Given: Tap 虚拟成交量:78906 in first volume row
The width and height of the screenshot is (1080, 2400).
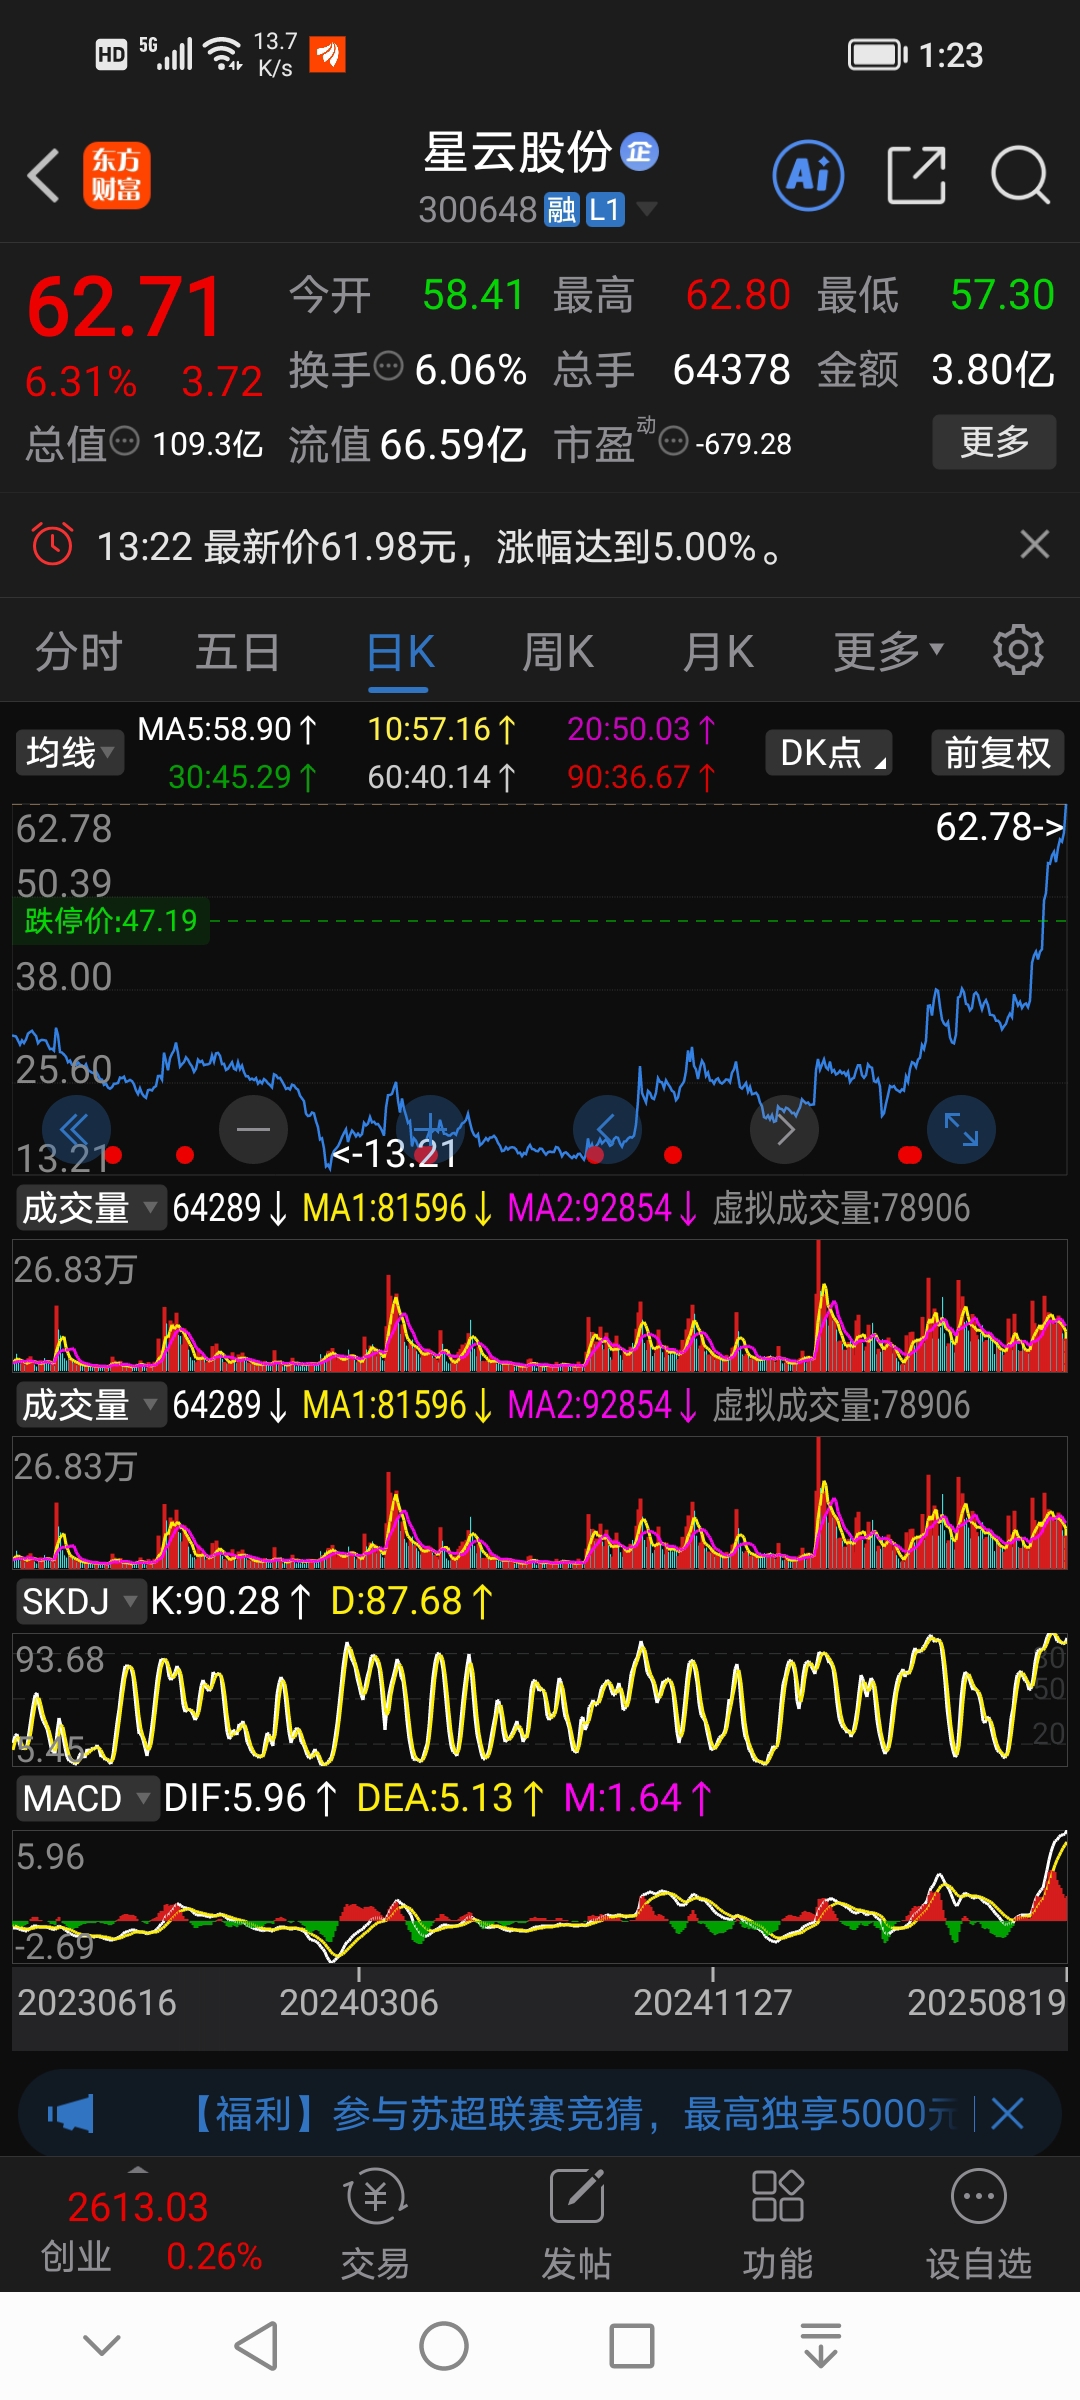Looking at the screenshot, I should click(x=841, y=1208).
